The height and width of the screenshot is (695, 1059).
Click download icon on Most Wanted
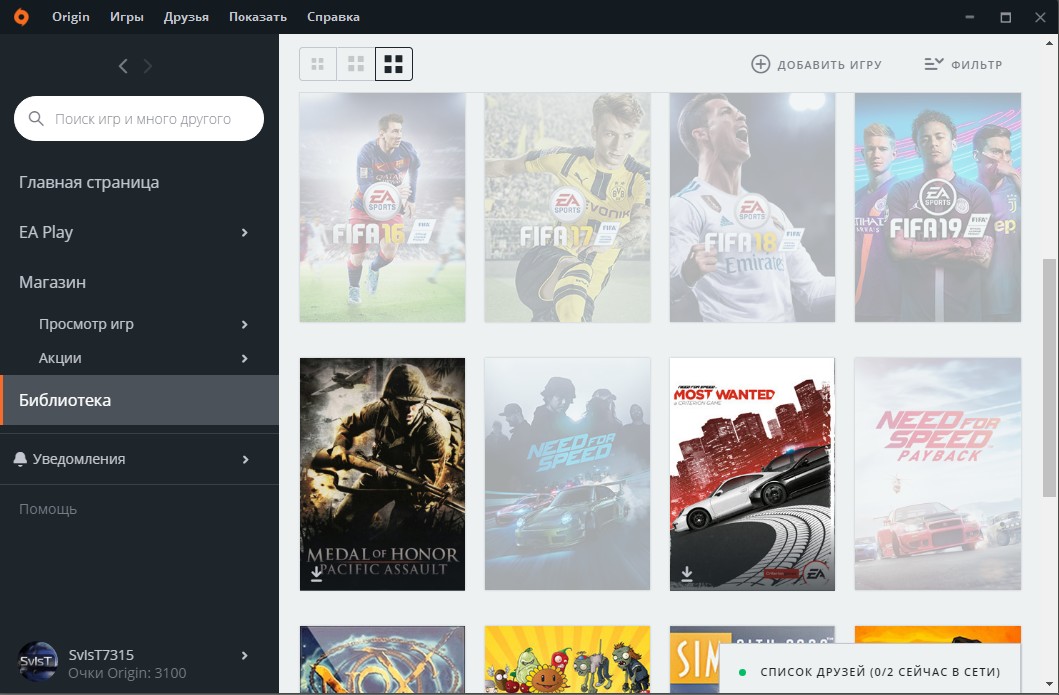686,574
